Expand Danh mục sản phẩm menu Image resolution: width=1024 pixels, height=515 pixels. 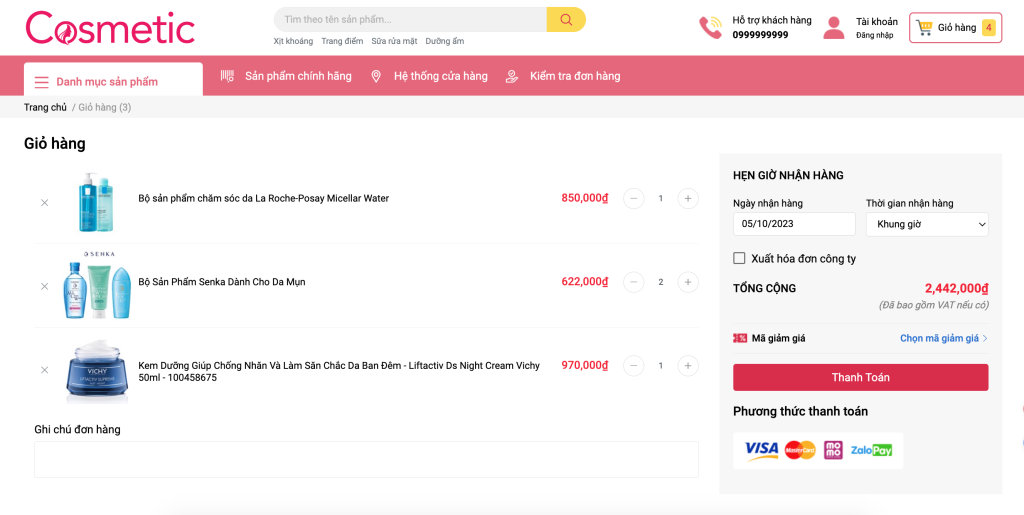click(113, 81)
